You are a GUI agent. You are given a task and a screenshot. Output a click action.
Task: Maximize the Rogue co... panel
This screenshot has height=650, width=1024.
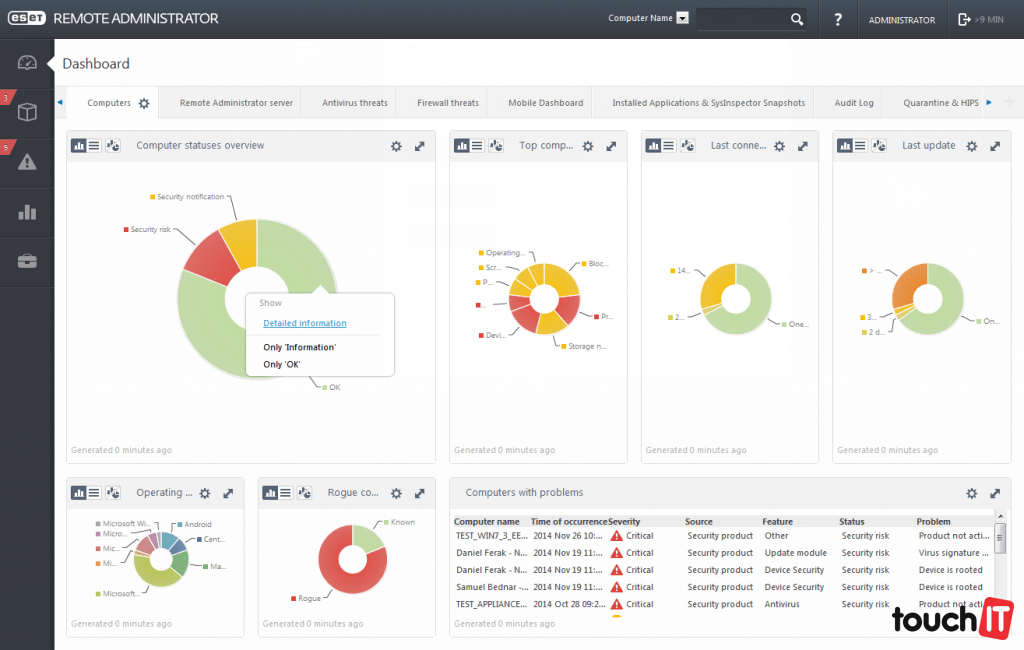point(420,493)
